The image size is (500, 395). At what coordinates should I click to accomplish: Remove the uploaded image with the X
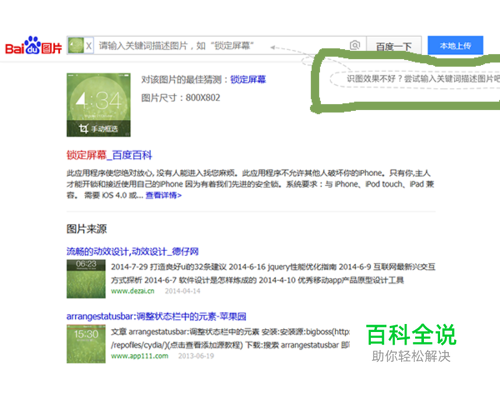[x=89, y=46]
